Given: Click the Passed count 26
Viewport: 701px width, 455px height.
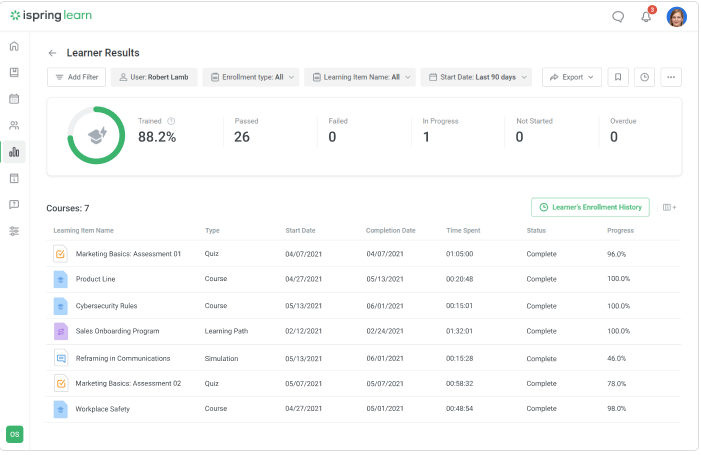Looking at the screenshot, I should (x=242, y=137).
